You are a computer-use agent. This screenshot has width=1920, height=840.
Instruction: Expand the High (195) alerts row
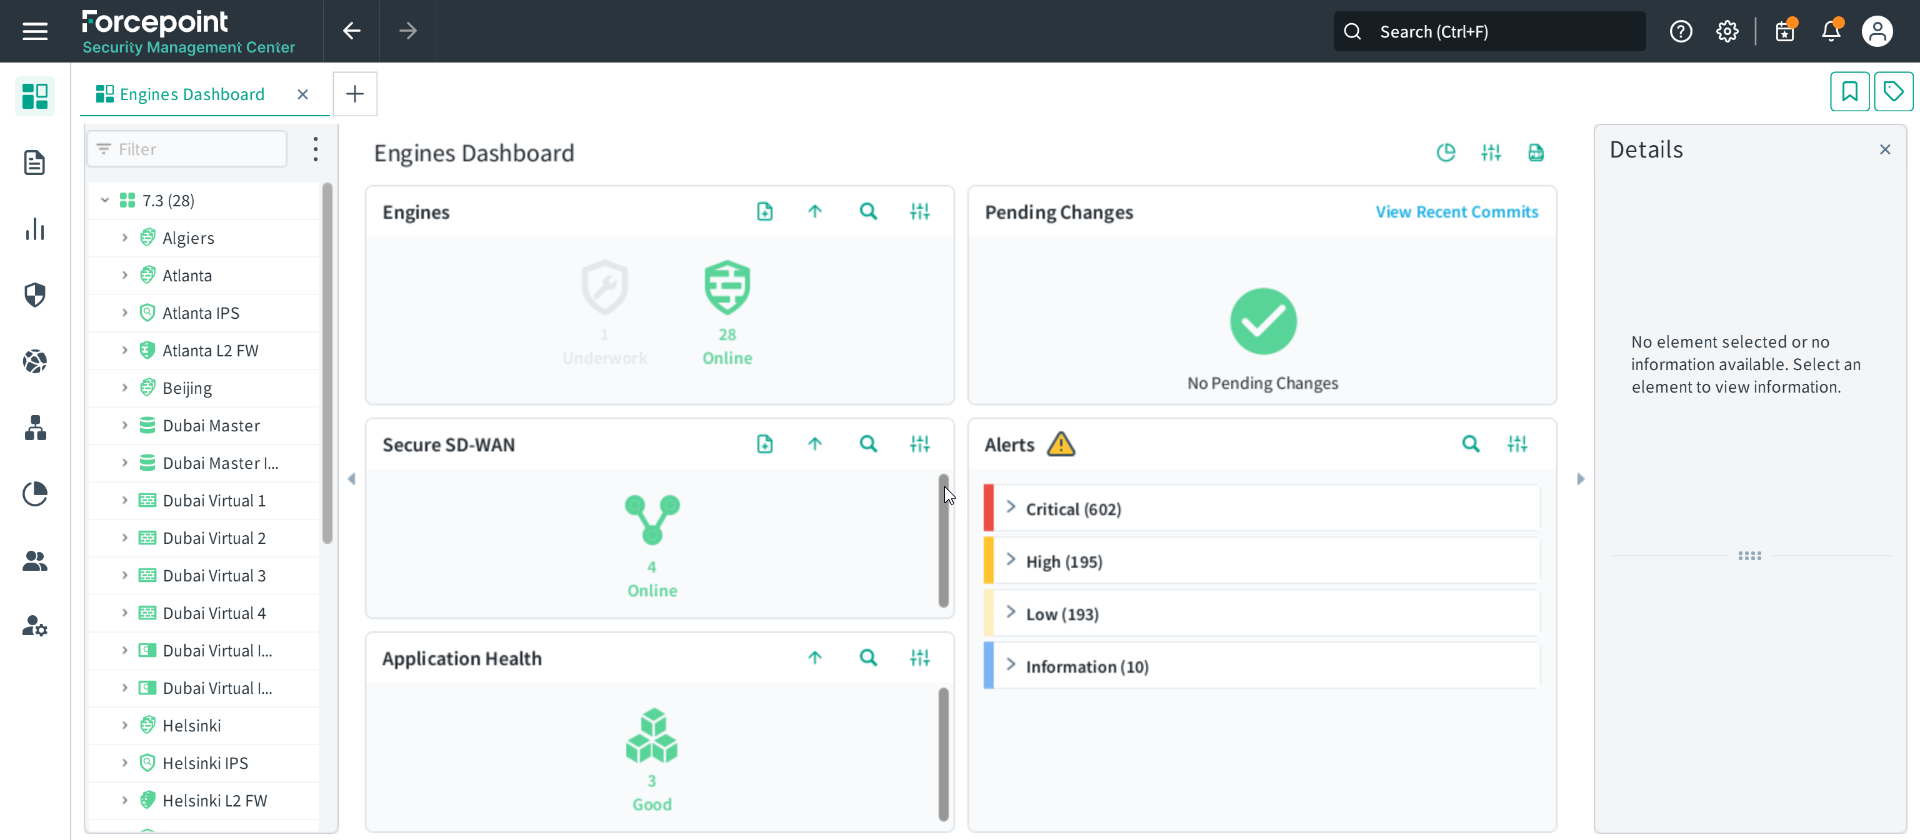click(1011, 561)
